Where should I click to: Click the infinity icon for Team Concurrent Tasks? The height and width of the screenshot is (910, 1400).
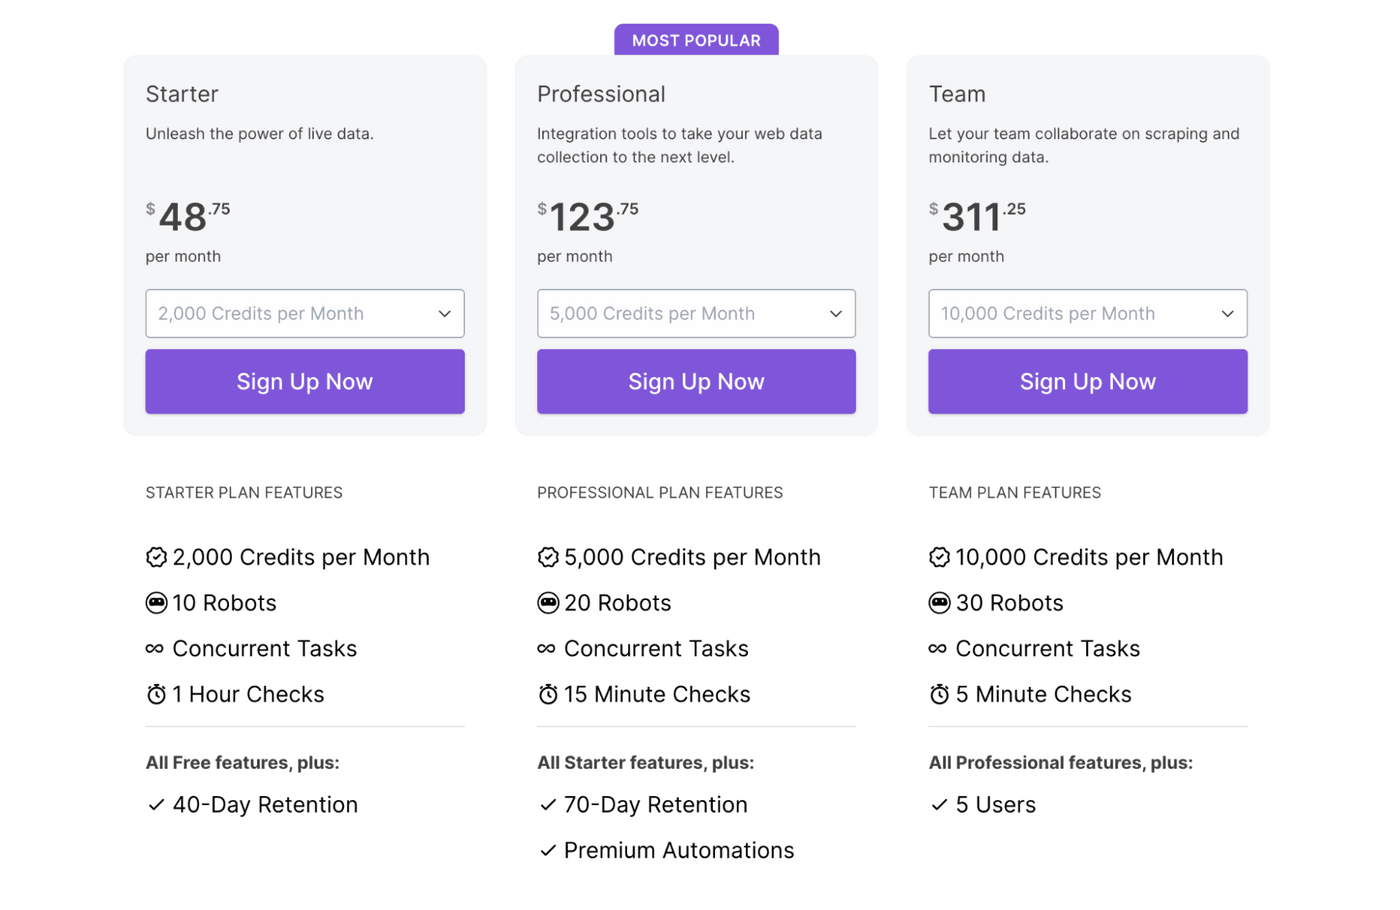tap(939, 649)
